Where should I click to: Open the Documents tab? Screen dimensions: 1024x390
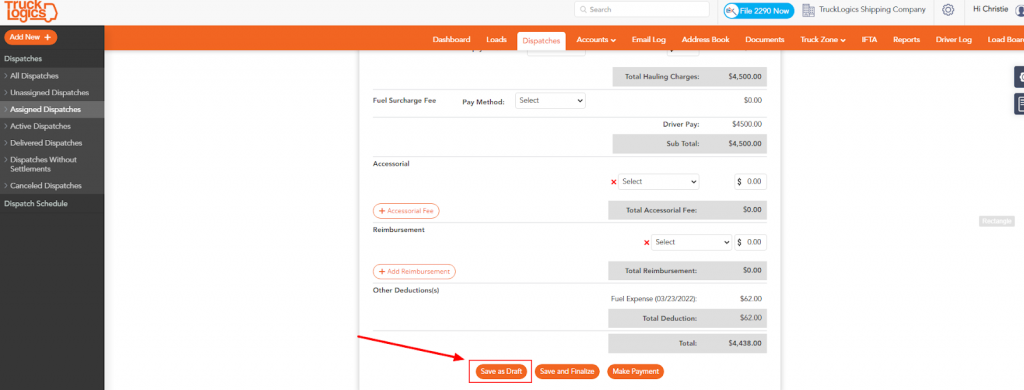(x=765, y=40)
